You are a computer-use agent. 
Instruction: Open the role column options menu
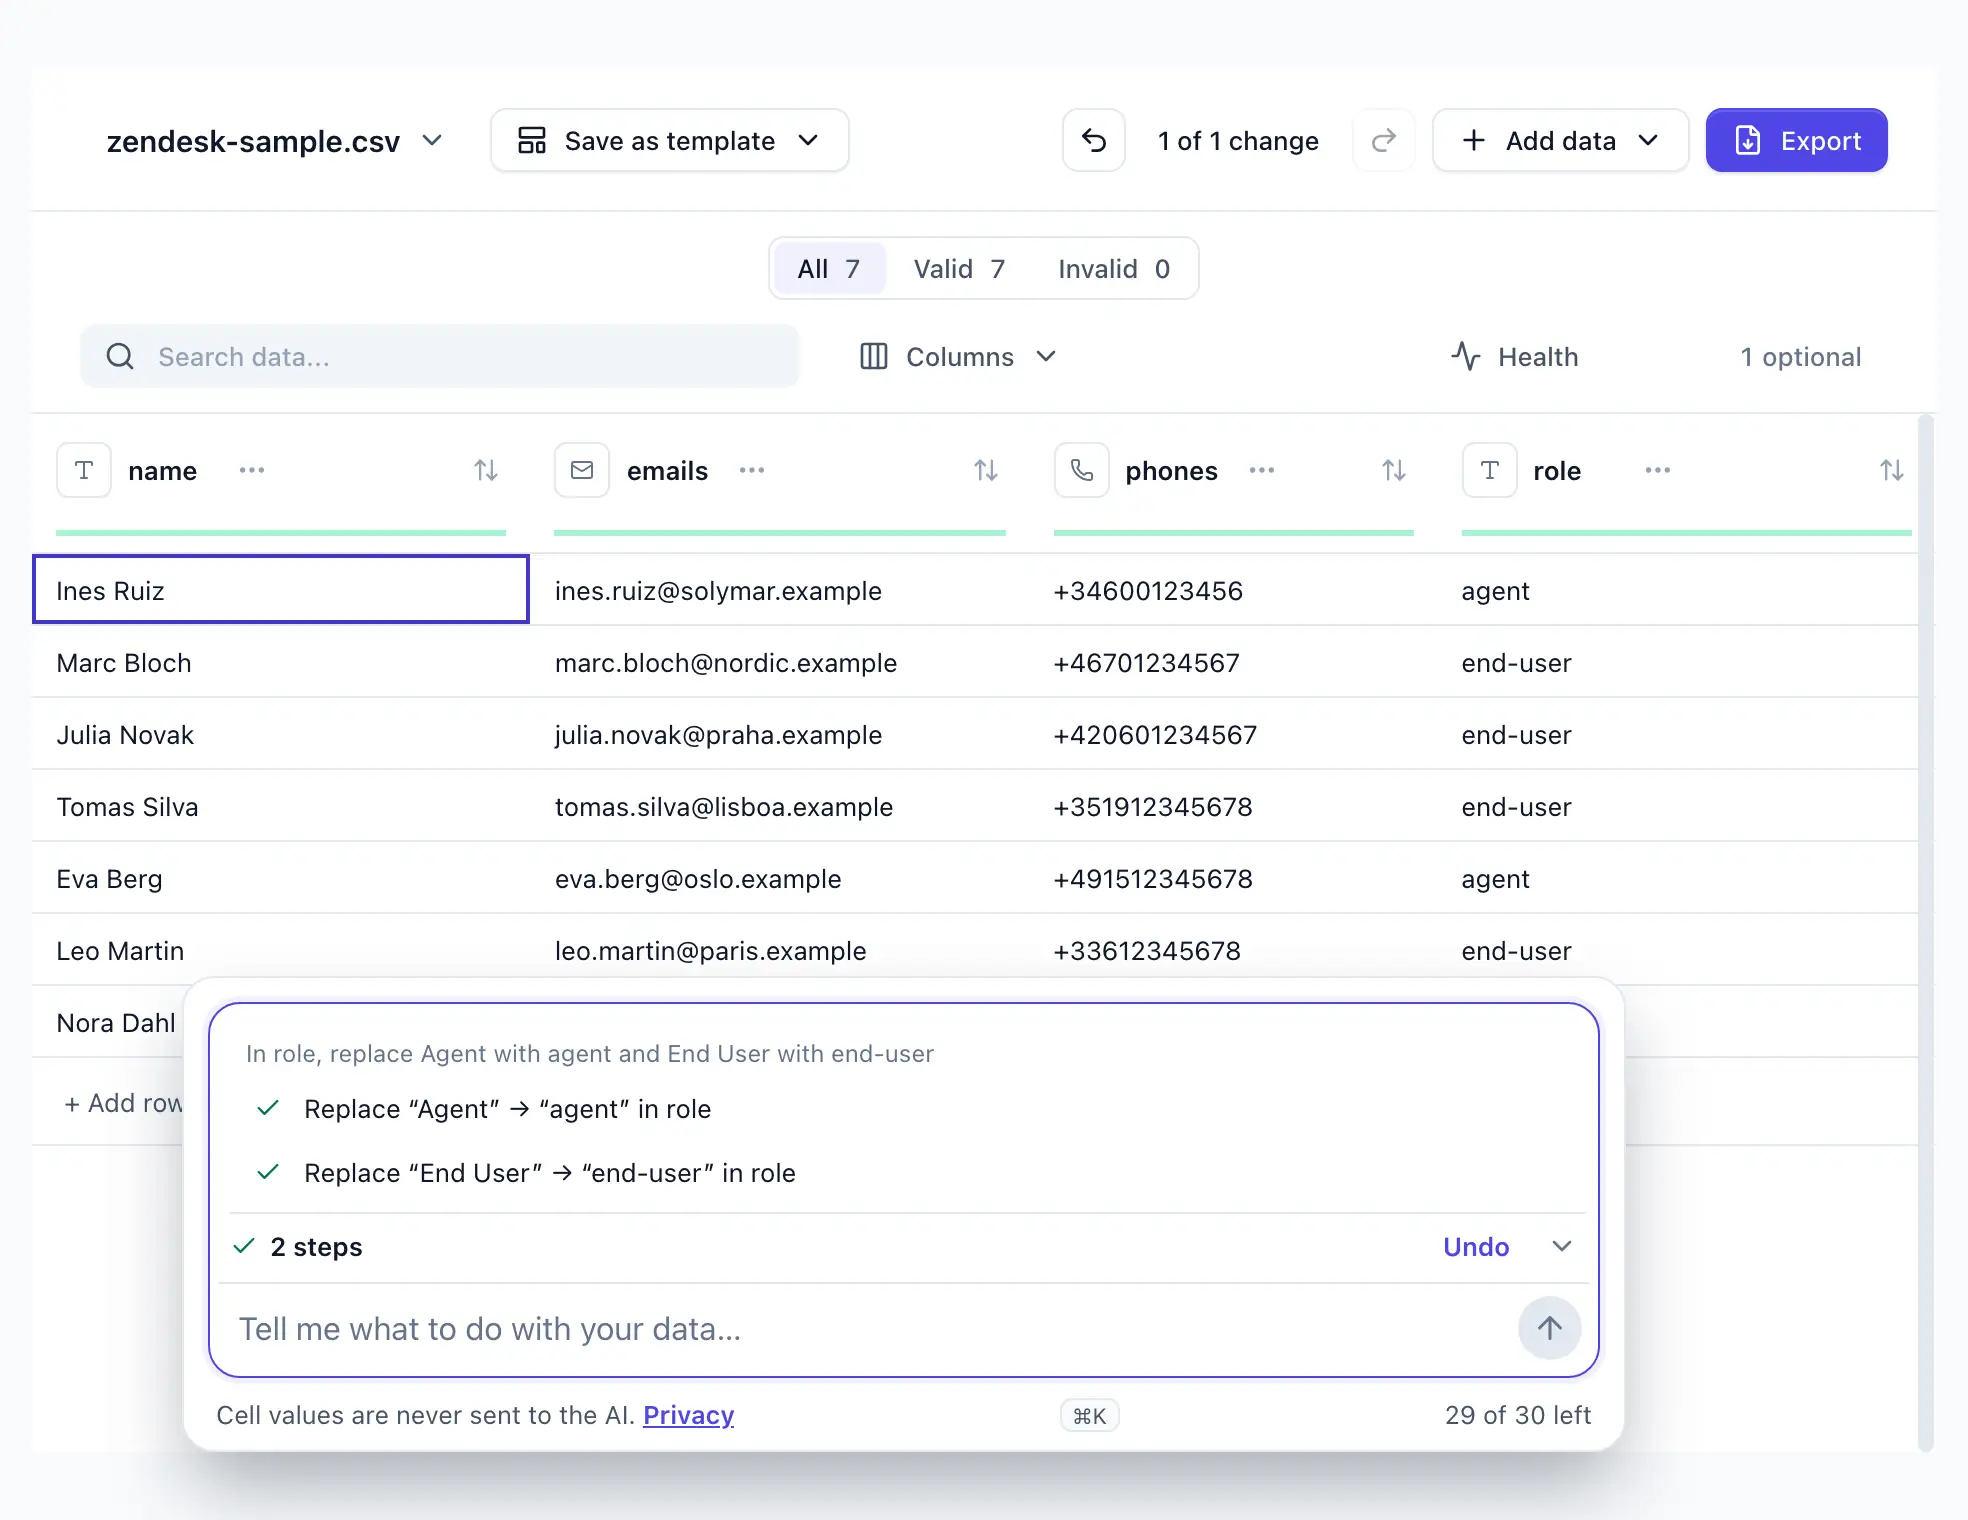pyautogui.click(x=1658, y=470)
